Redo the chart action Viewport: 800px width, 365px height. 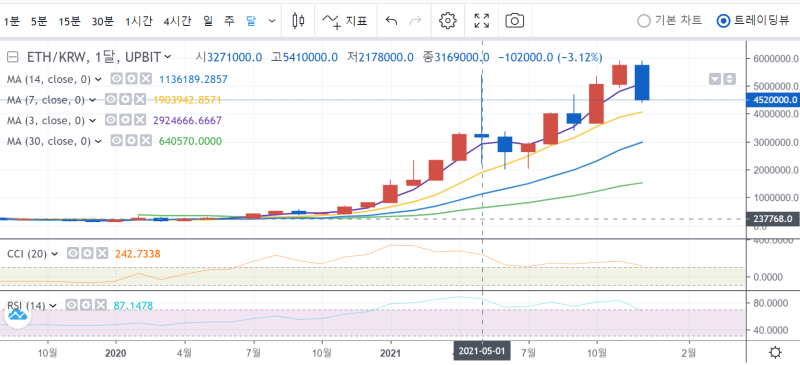pyautogui.click(x=416, y=20)
